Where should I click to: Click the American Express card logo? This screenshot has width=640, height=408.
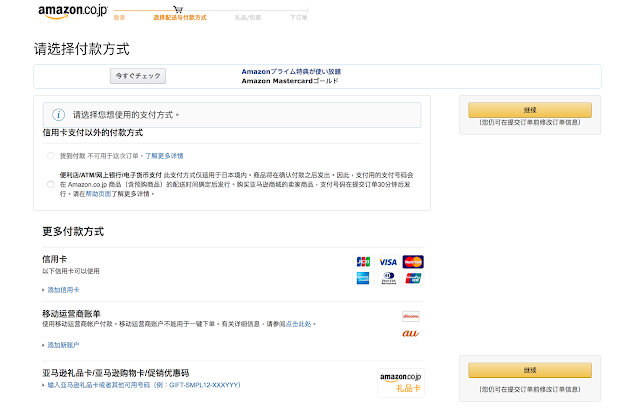point(363,278)
